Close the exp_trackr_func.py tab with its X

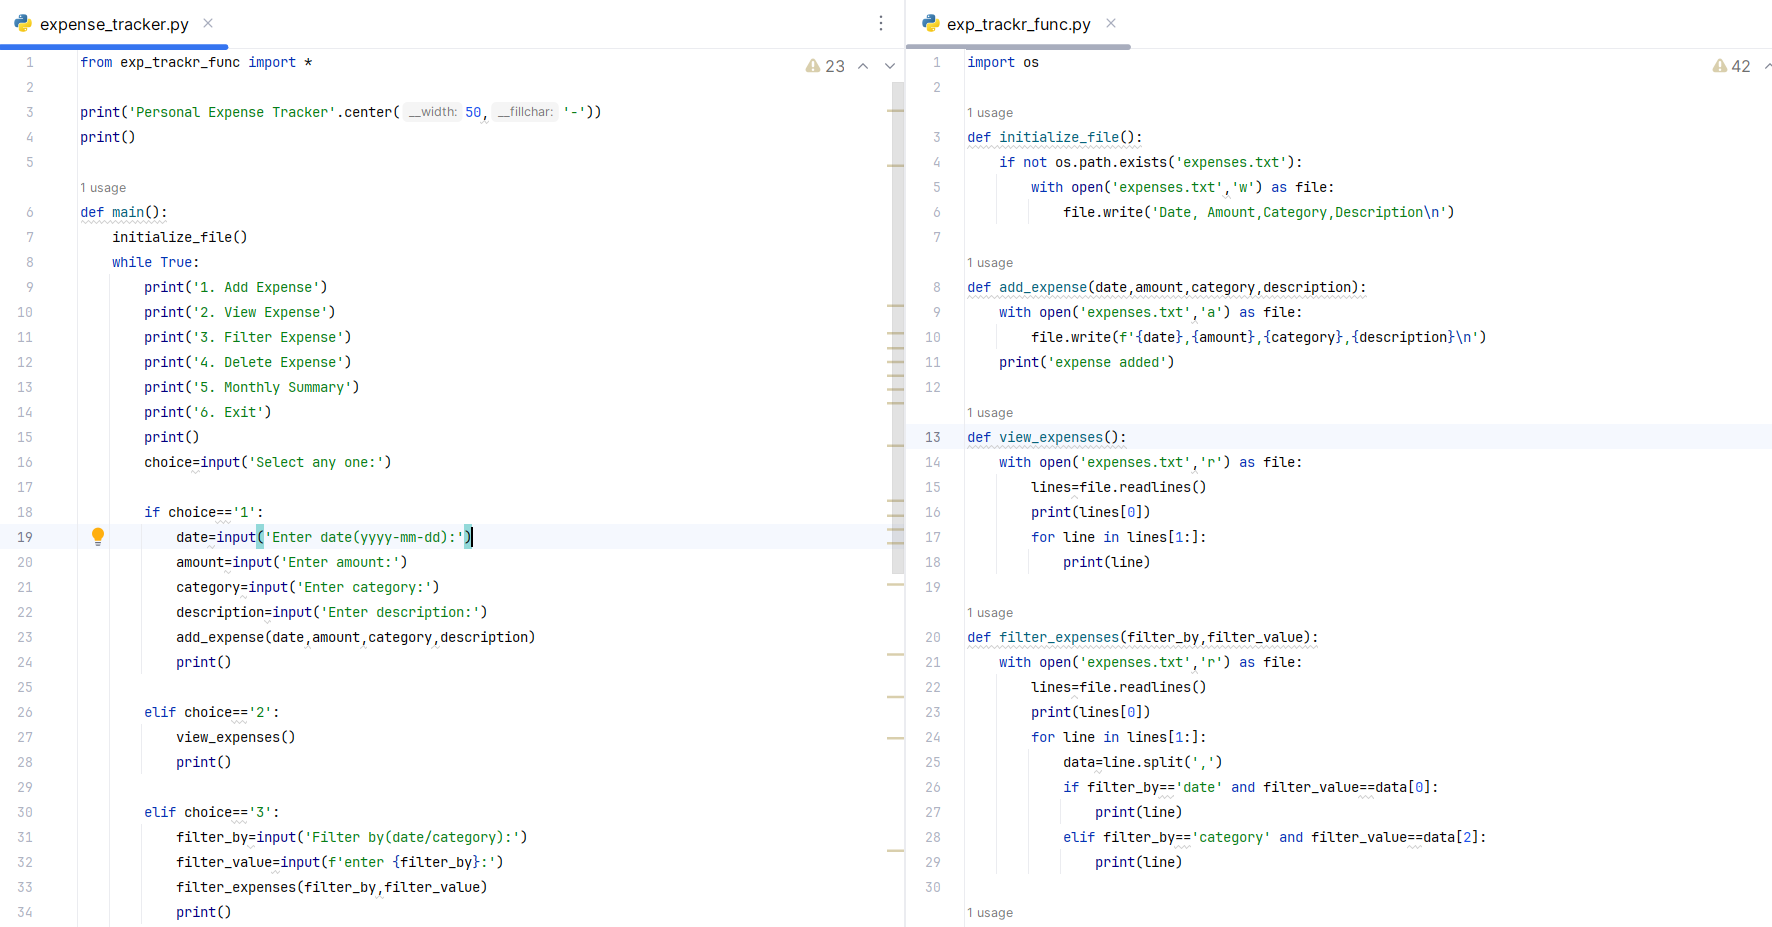(1110, 23)
